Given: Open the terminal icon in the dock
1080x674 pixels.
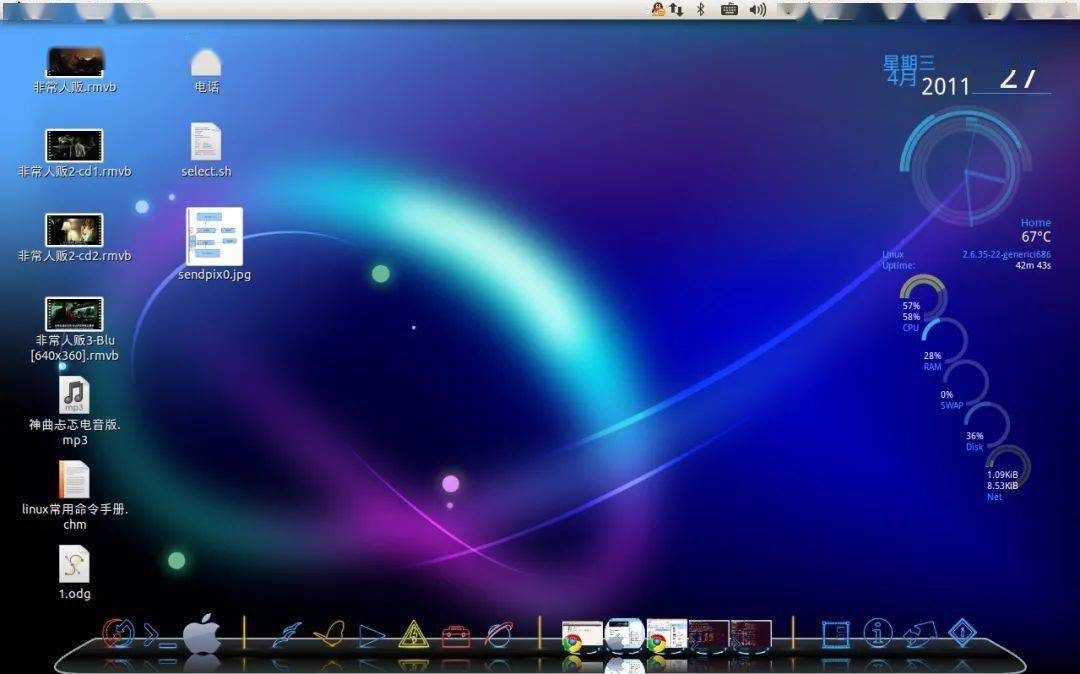Looking at the screenshot, I should pyautogui.click(x=158, y=635).
